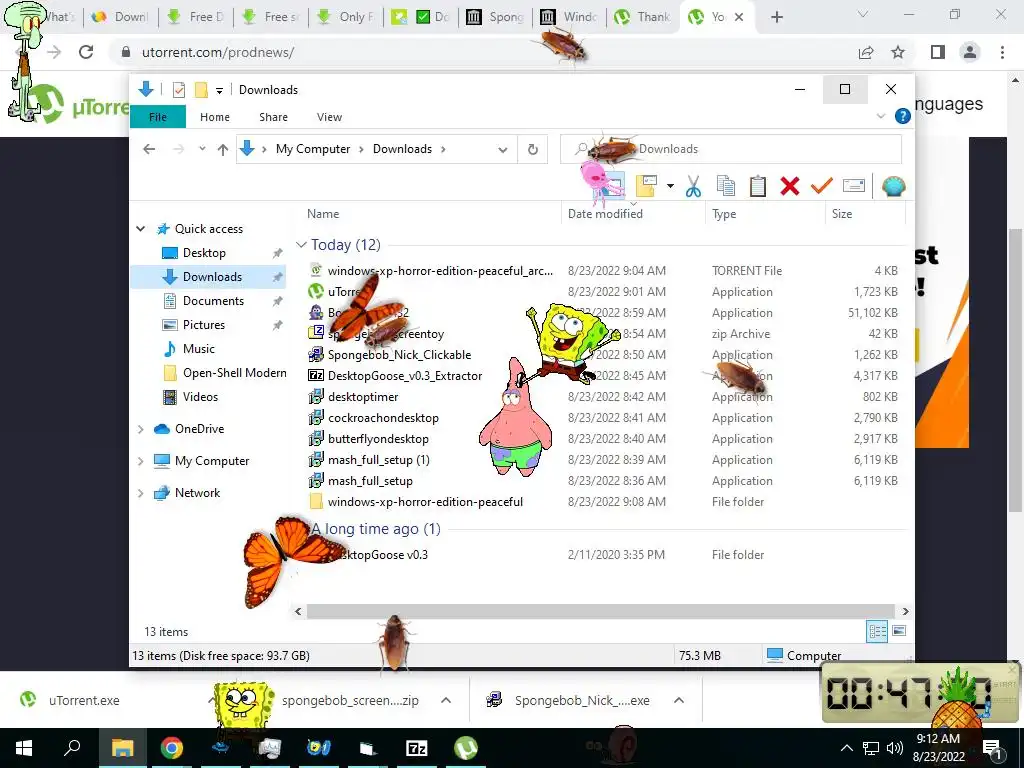The image size is (1024, 768).
Task: Bookmark this page with the star icon
Action: pos(898,52)
